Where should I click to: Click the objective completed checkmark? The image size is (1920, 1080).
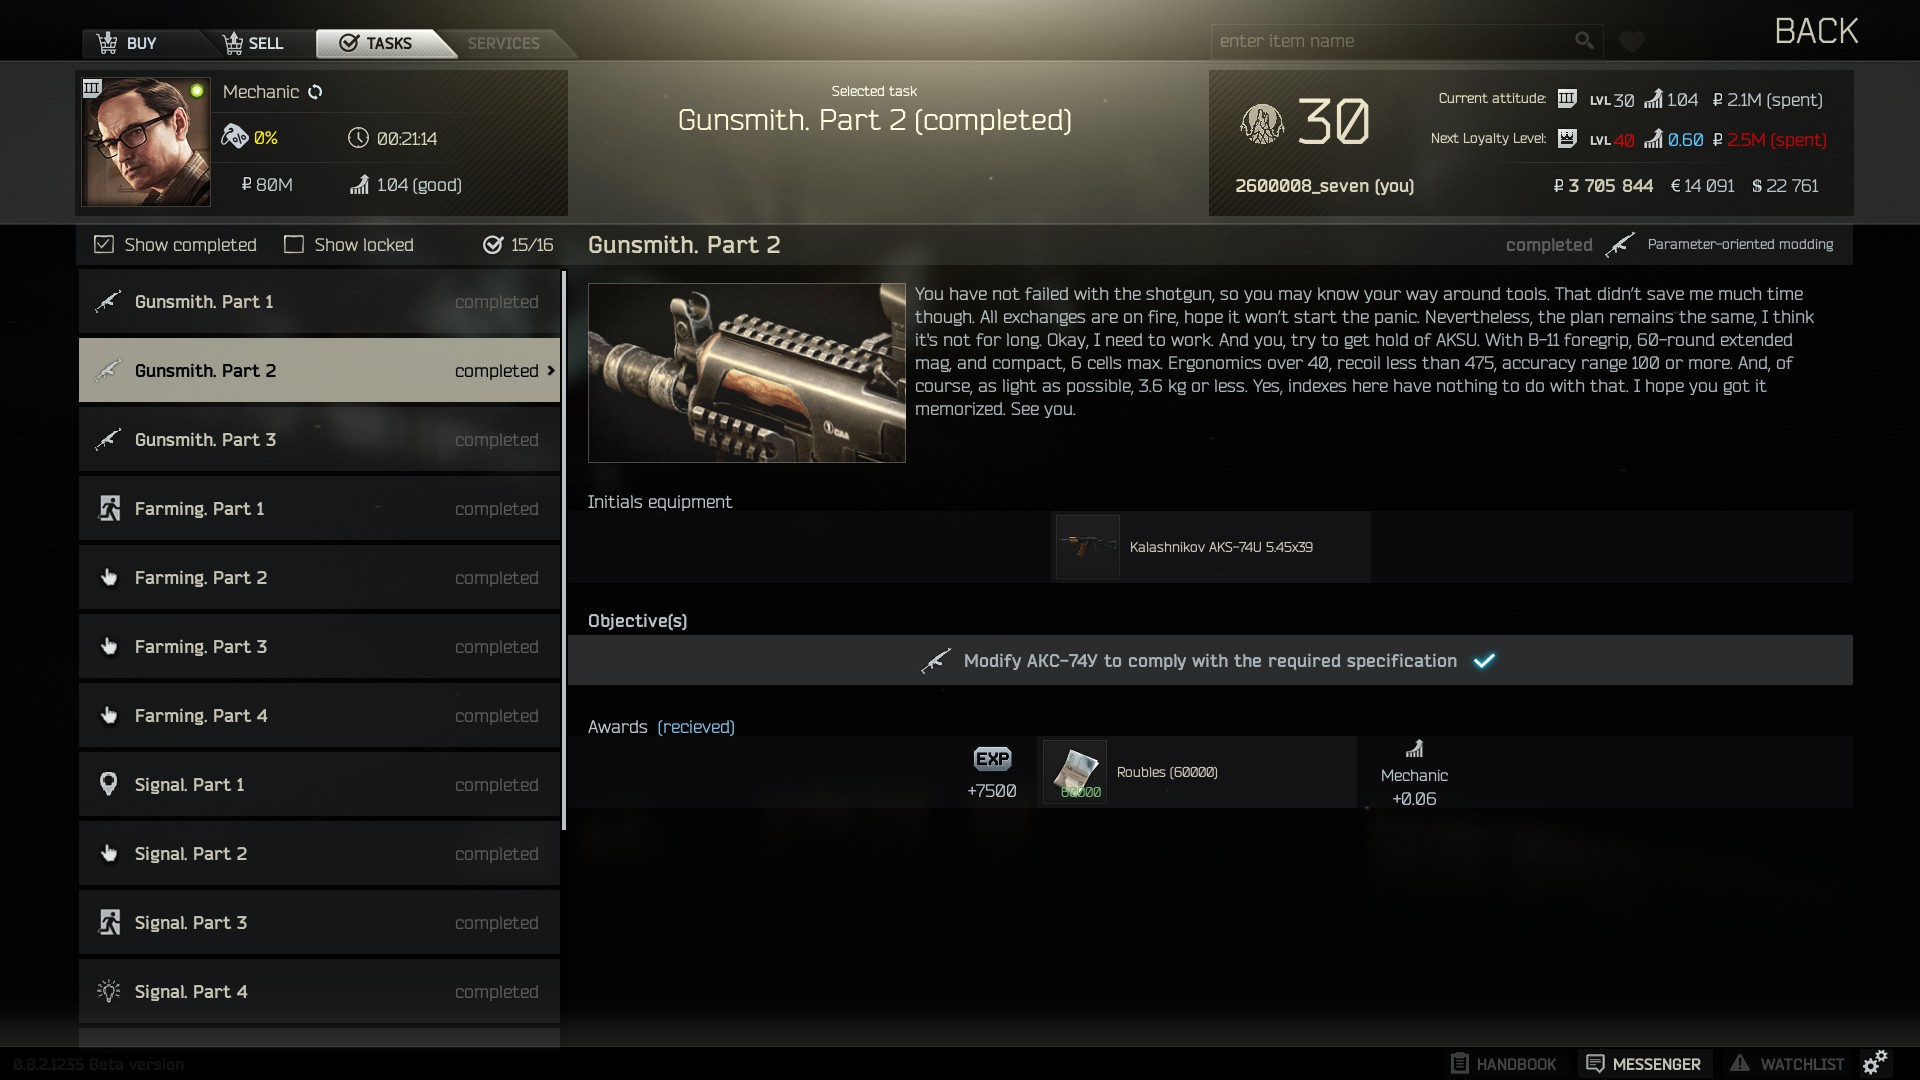pyautogui.click(x=1484, y=661)
